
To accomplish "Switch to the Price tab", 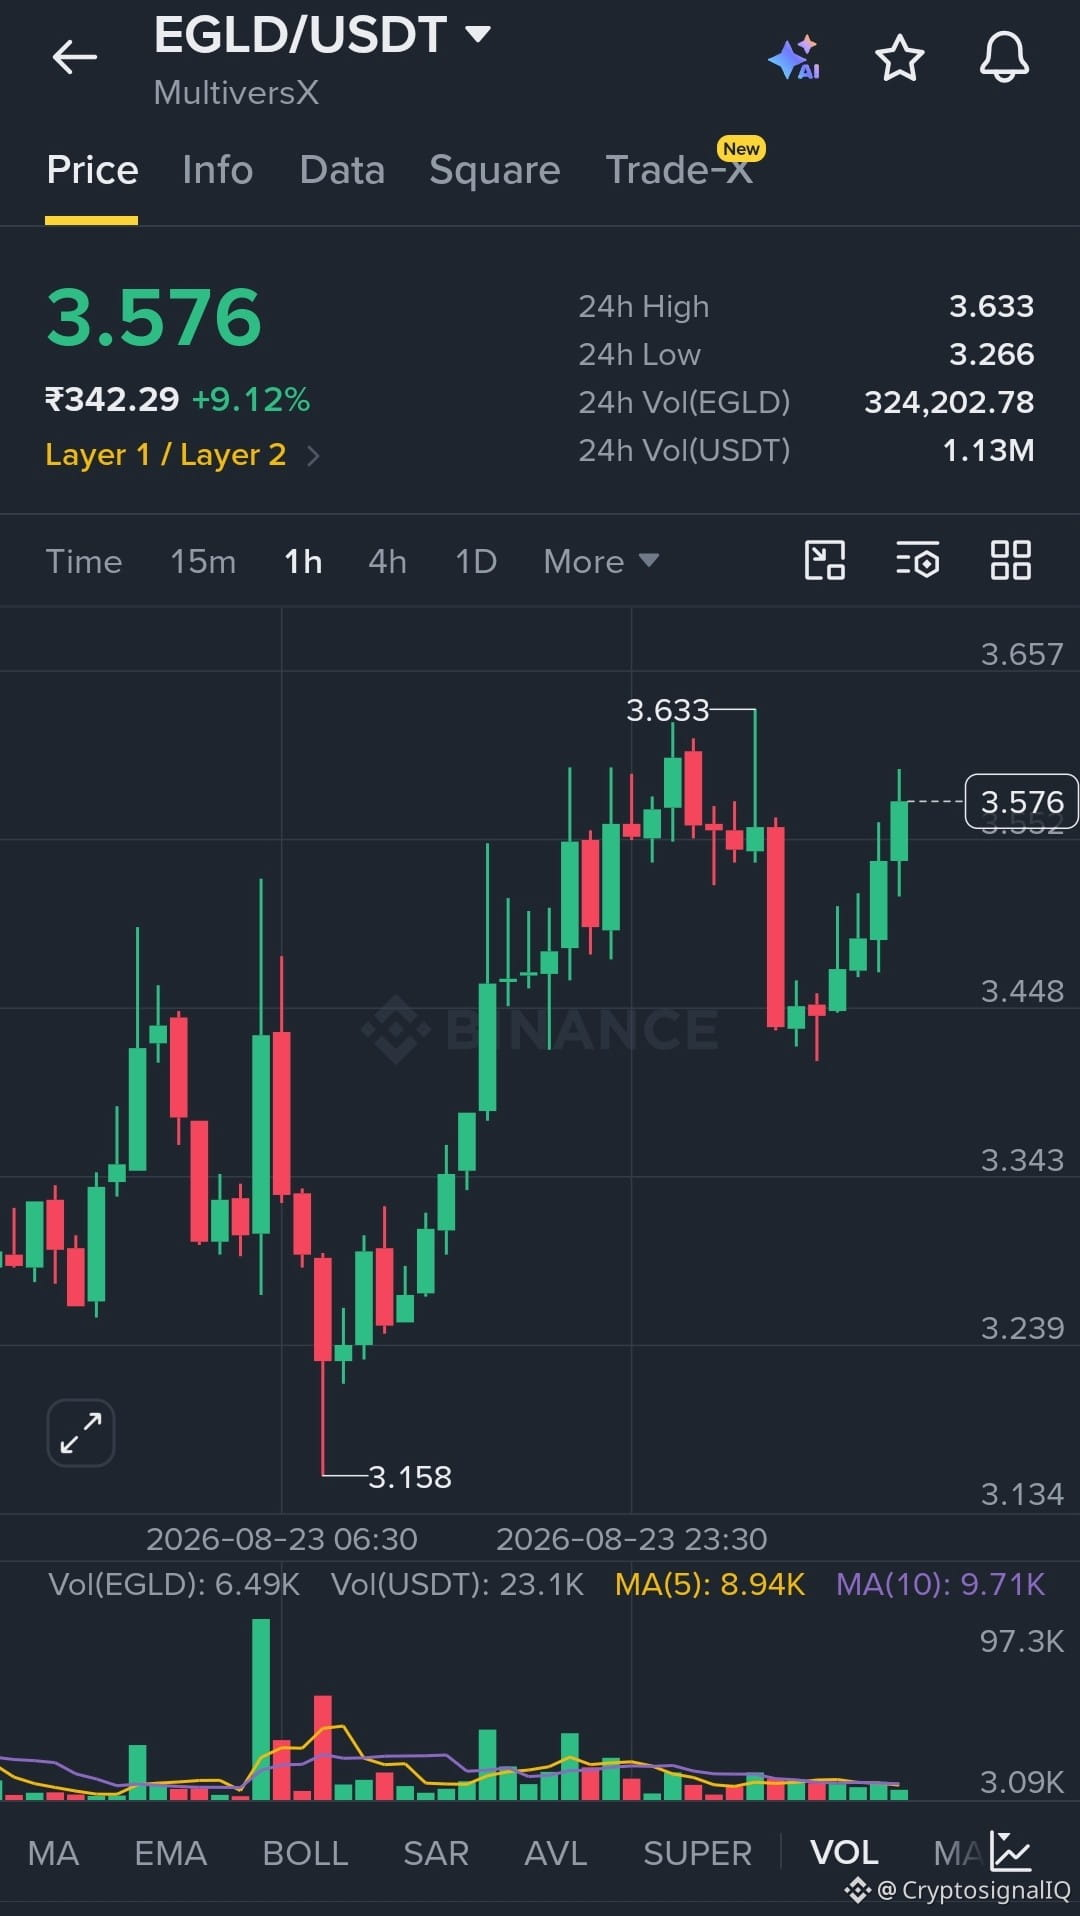I will pyautogui.click(x=92, y=170).
